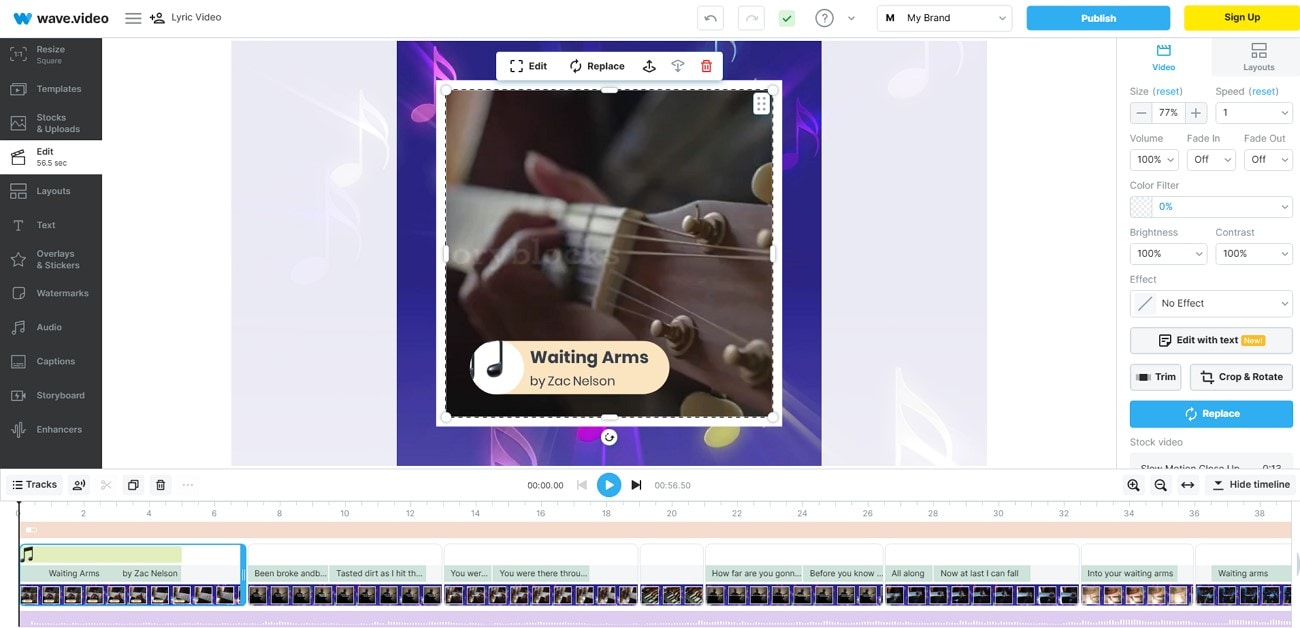The width and height of the screenshot is (1300, 628).
Task: Click the blue Replace button in right panel
Action: pyautogui.click(x=1211, y=414)
